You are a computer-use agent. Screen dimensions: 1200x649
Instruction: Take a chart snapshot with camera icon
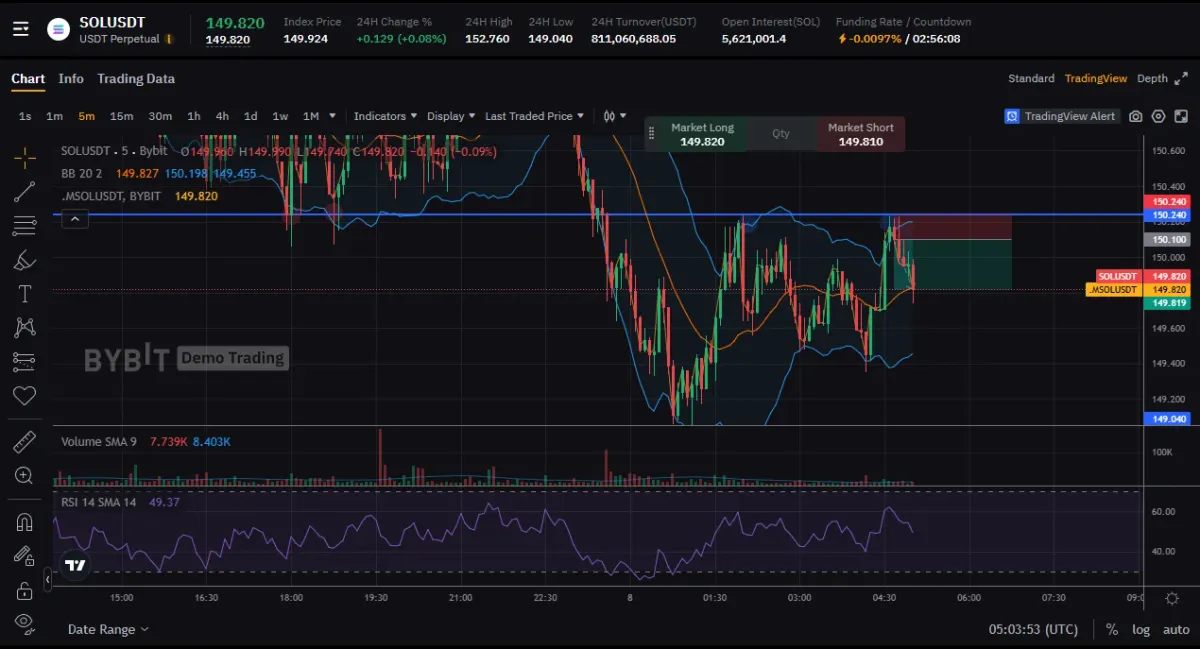click(1136, 116)
